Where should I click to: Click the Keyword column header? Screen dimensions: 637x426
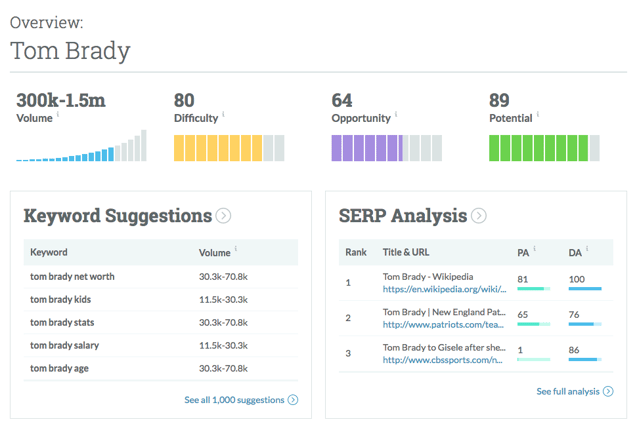pos(49,252)
